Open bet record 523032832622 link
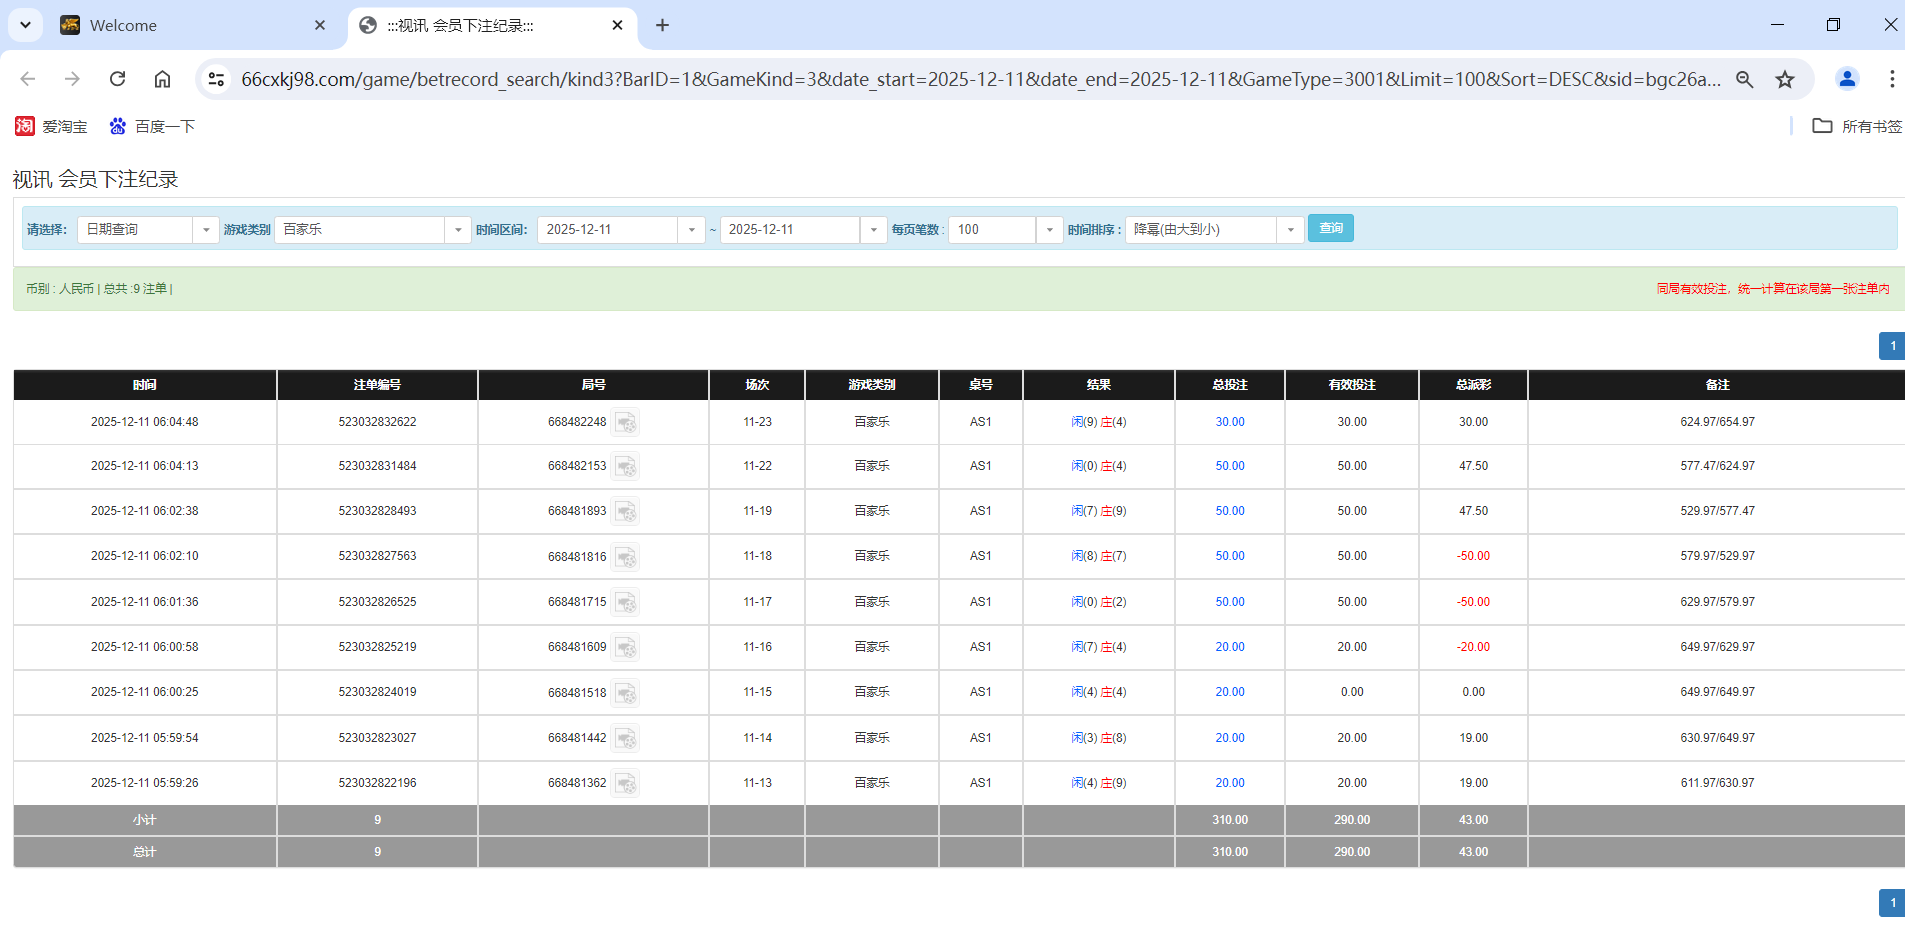Viewport: 1905px width, 951px height. coord(377,422)
